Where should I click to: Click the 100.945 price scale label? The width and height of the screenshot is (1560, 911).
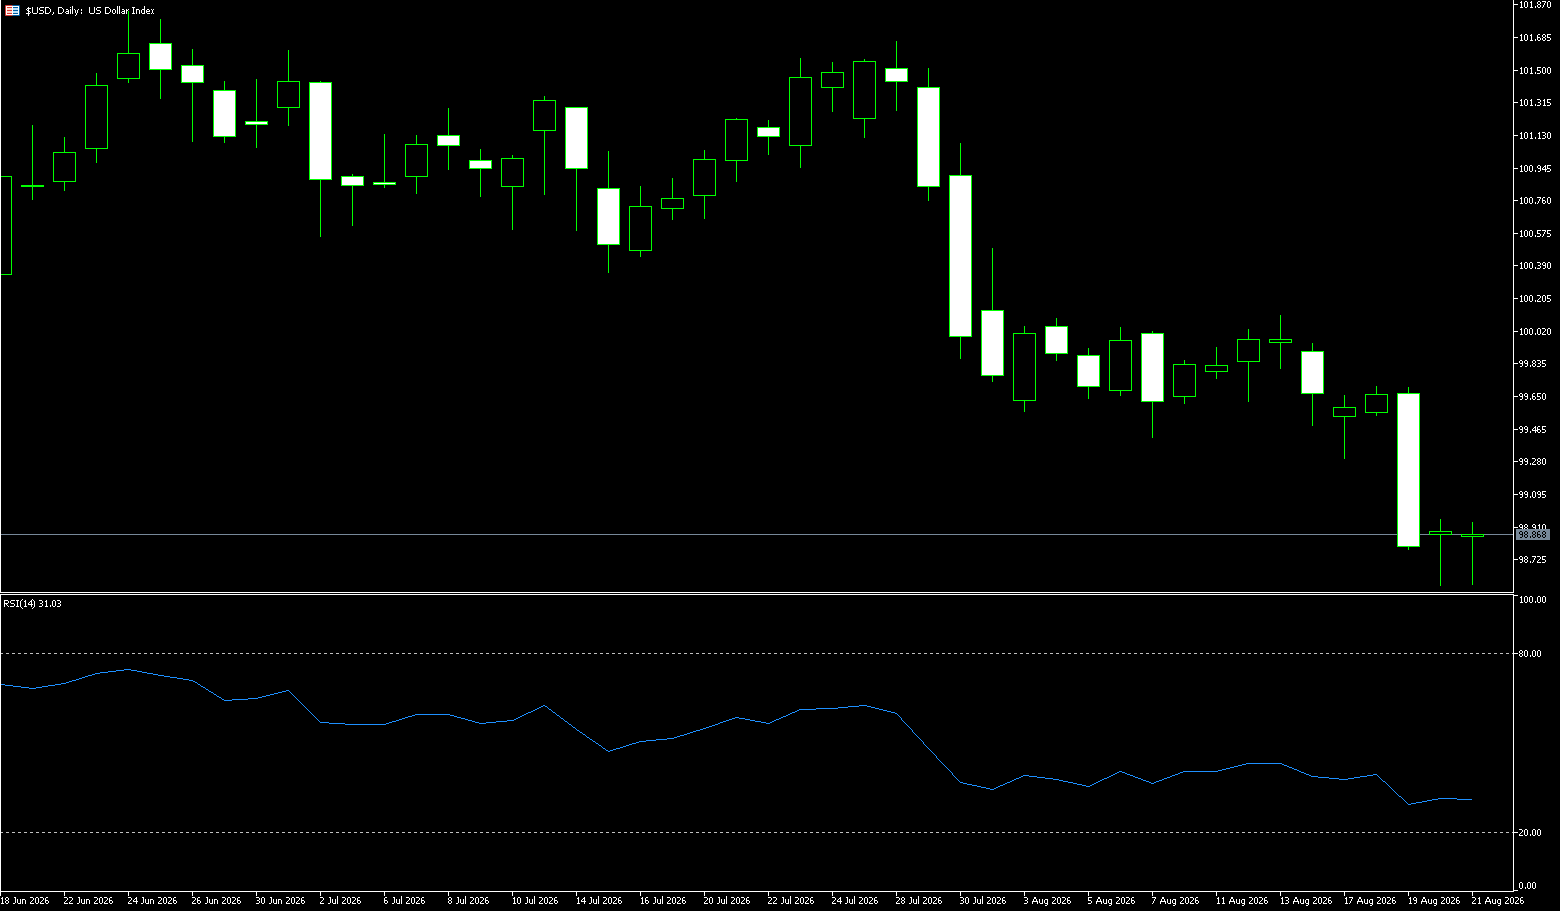click(x=1534, y=169)
